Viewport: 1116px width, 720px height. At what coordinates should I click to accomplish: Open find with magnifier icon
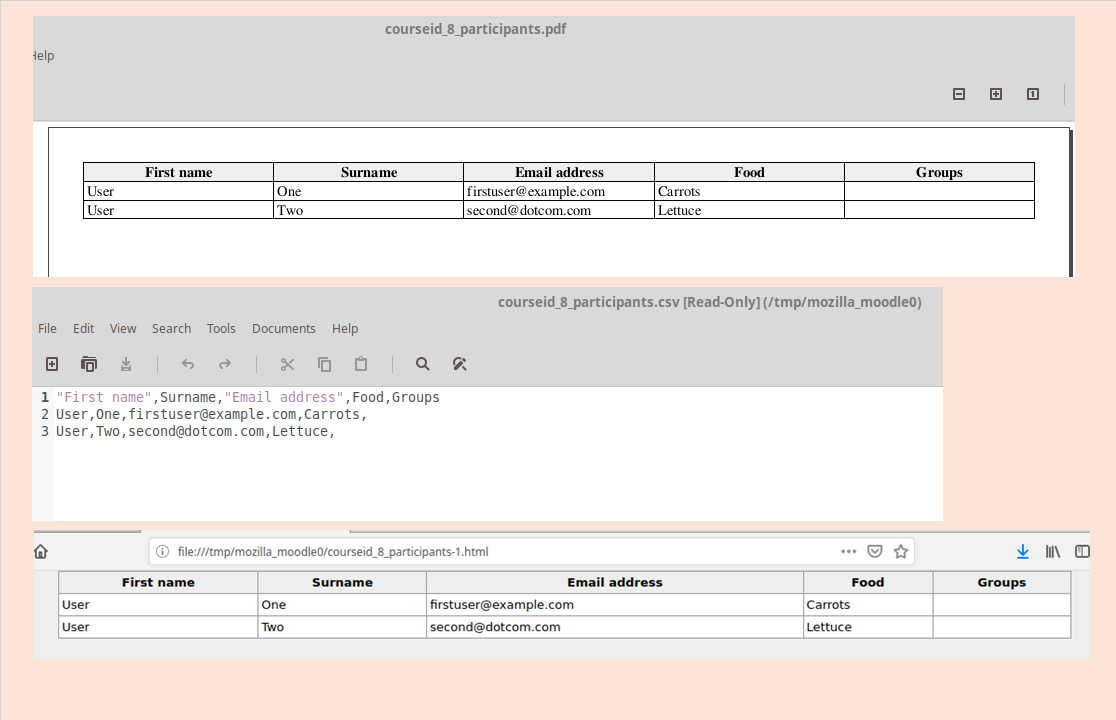(423, 364)
